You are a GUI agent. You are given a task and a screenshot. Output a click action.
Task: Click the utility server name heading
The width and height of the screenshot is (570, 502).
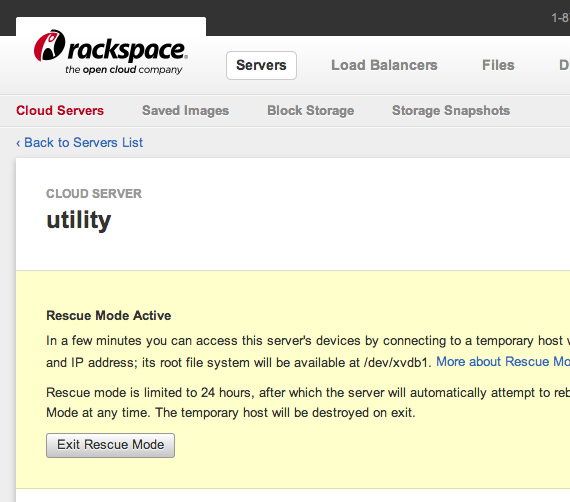(79, 220)
